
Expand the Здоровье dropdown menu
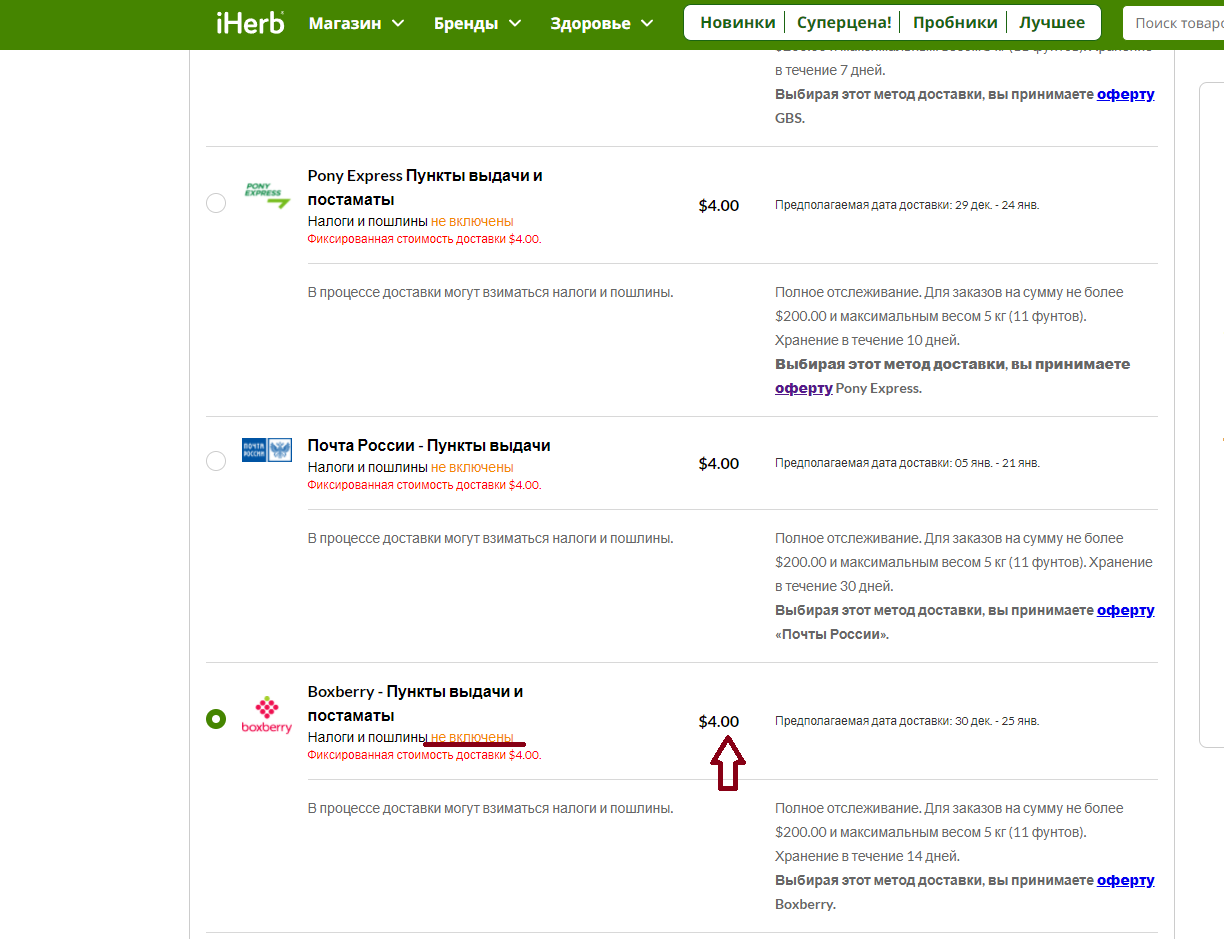(x=602, y=23)
